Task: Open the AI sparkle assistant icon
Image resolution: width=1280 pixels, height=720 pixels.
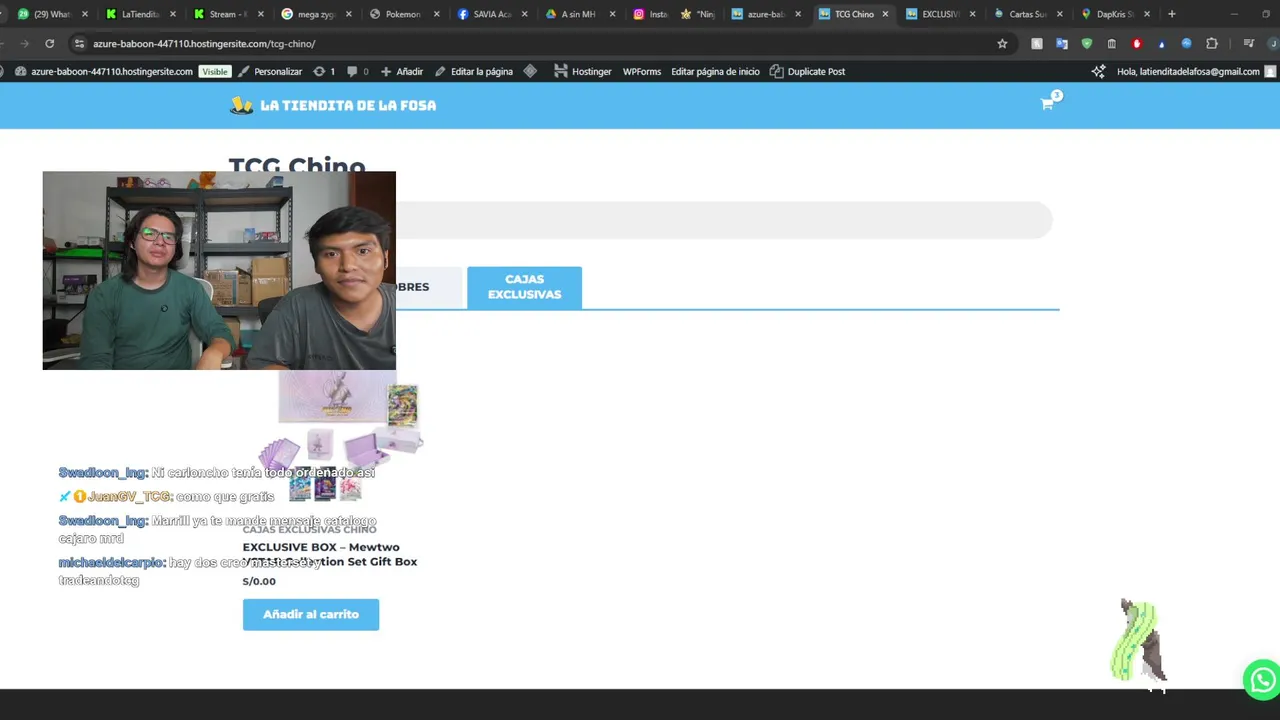Action: (x=1098, y=72)
